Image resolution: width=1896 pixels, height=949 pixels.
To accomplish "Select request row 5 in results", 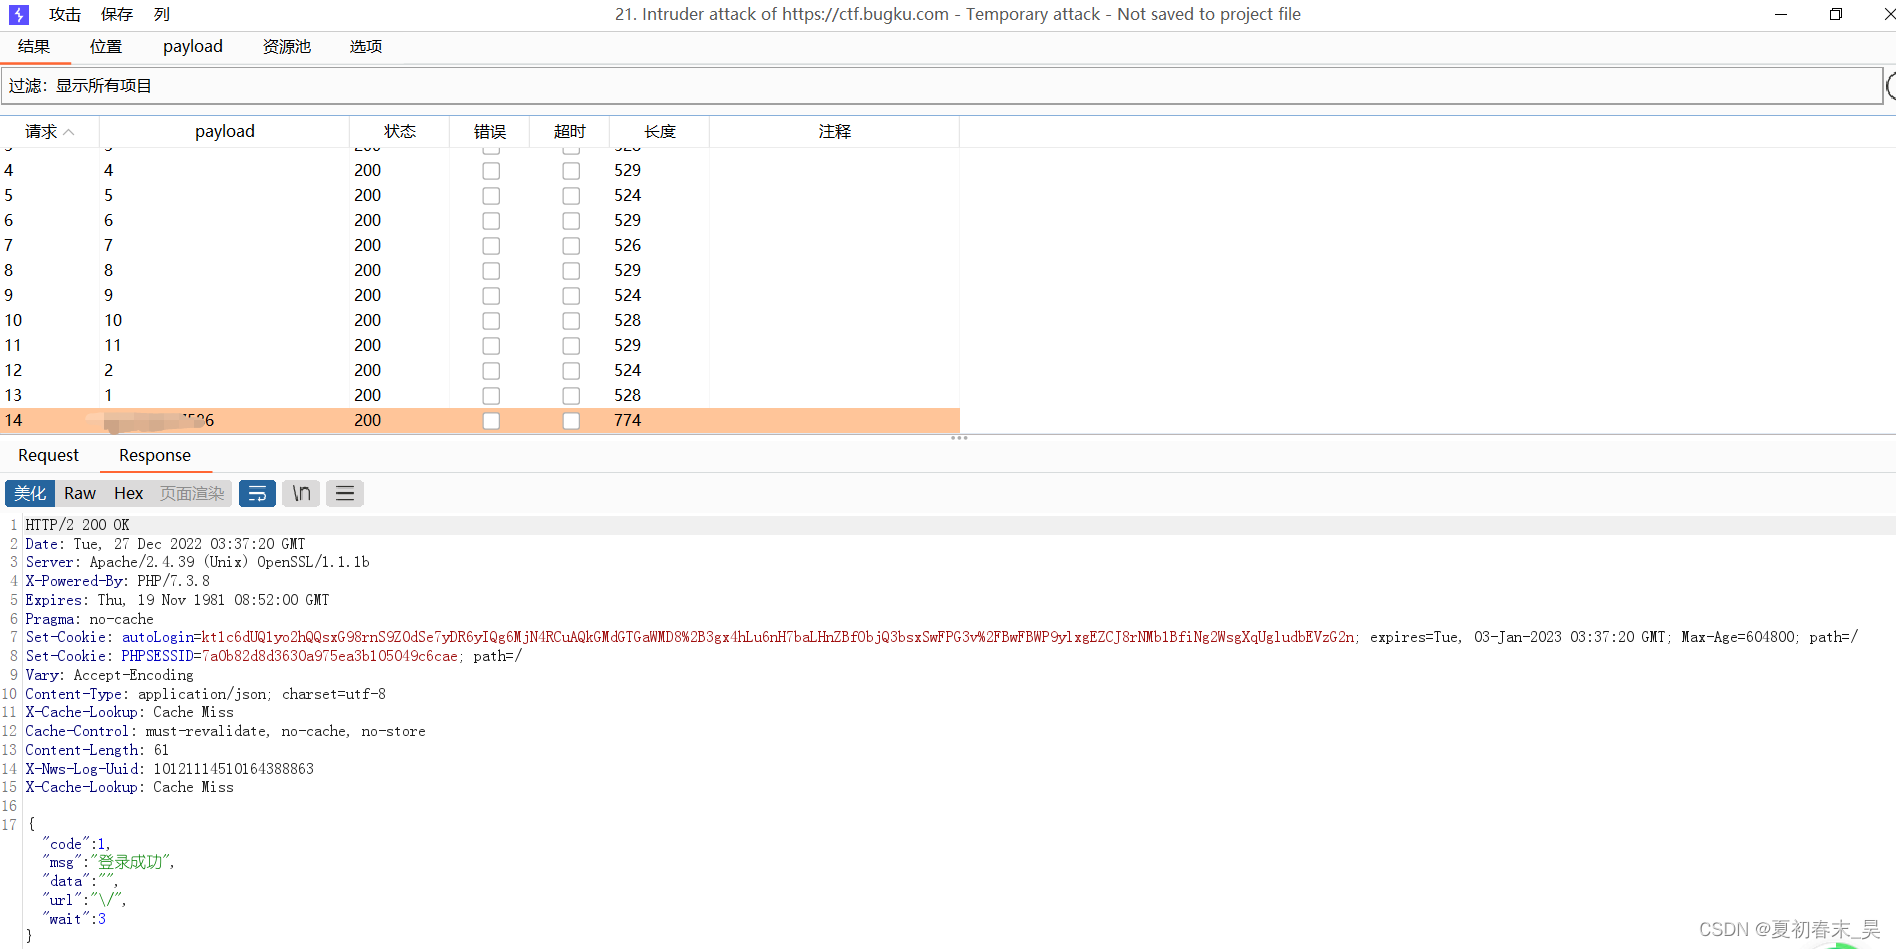I will 480,196.
